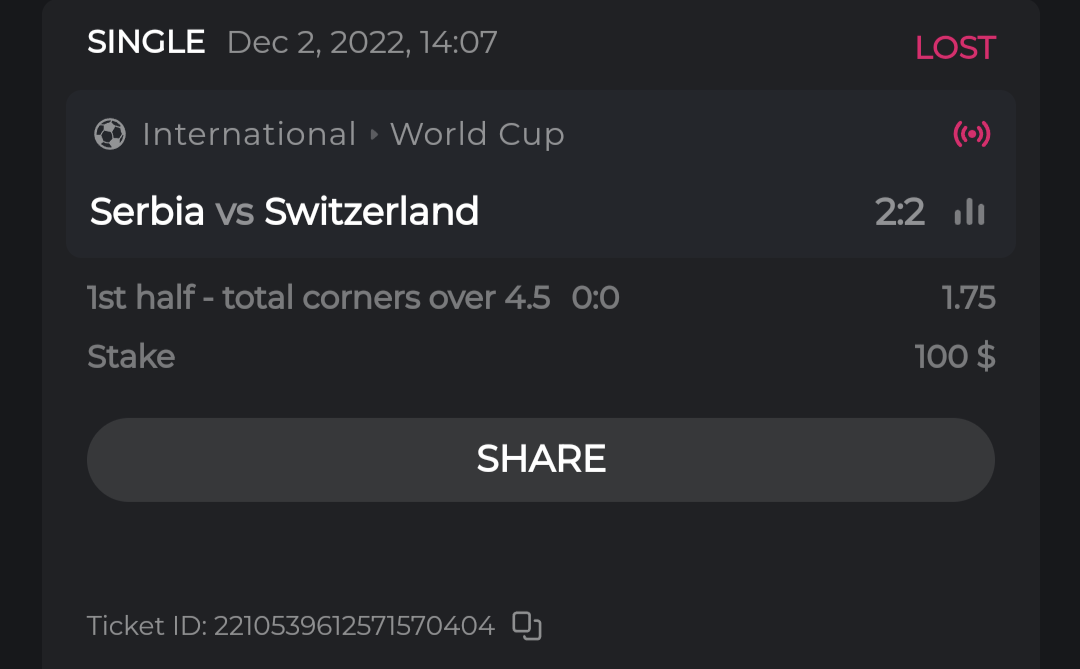
Task: Open the World Cup tournament link
Action: [x=477, y=134]
